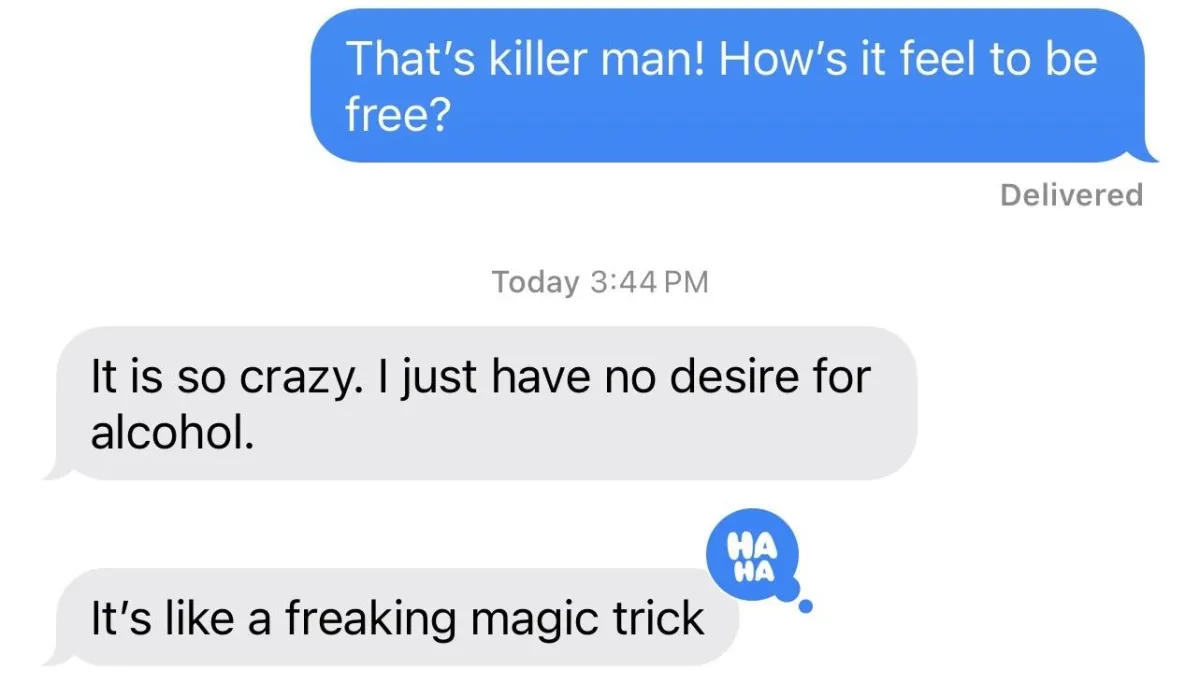Click the word "alcohol." in the gray bubble

coord(166,433)
